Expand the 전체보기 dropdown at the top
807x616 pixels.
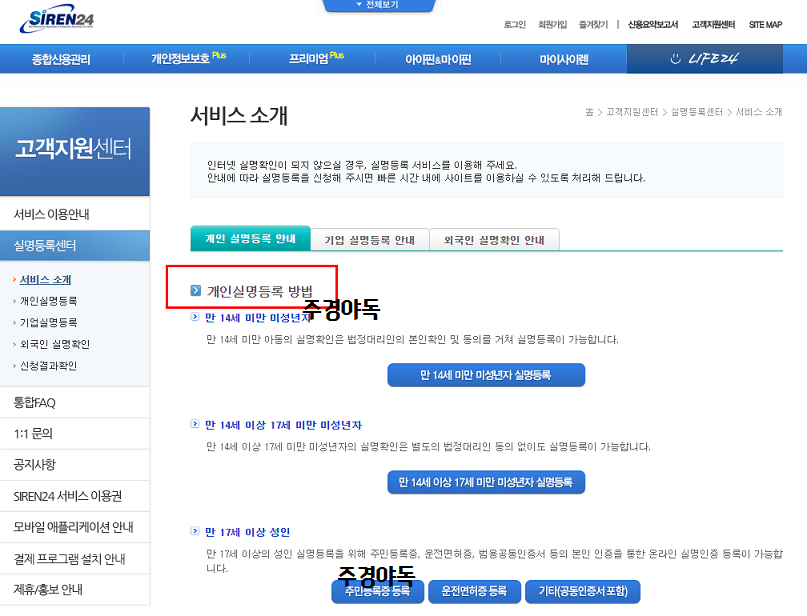pyautogui.click(x=378, y=4)
